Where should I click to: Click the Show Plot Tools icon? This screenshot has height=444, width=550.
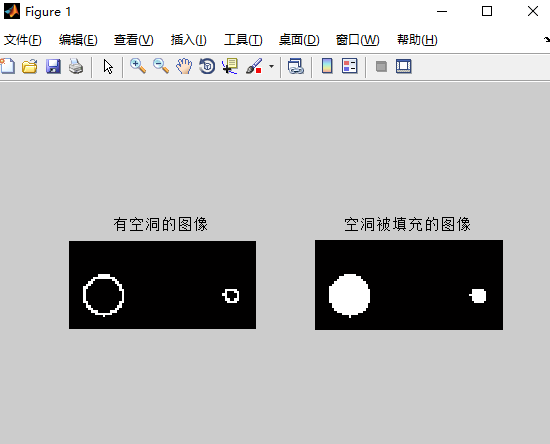[404, 66]
